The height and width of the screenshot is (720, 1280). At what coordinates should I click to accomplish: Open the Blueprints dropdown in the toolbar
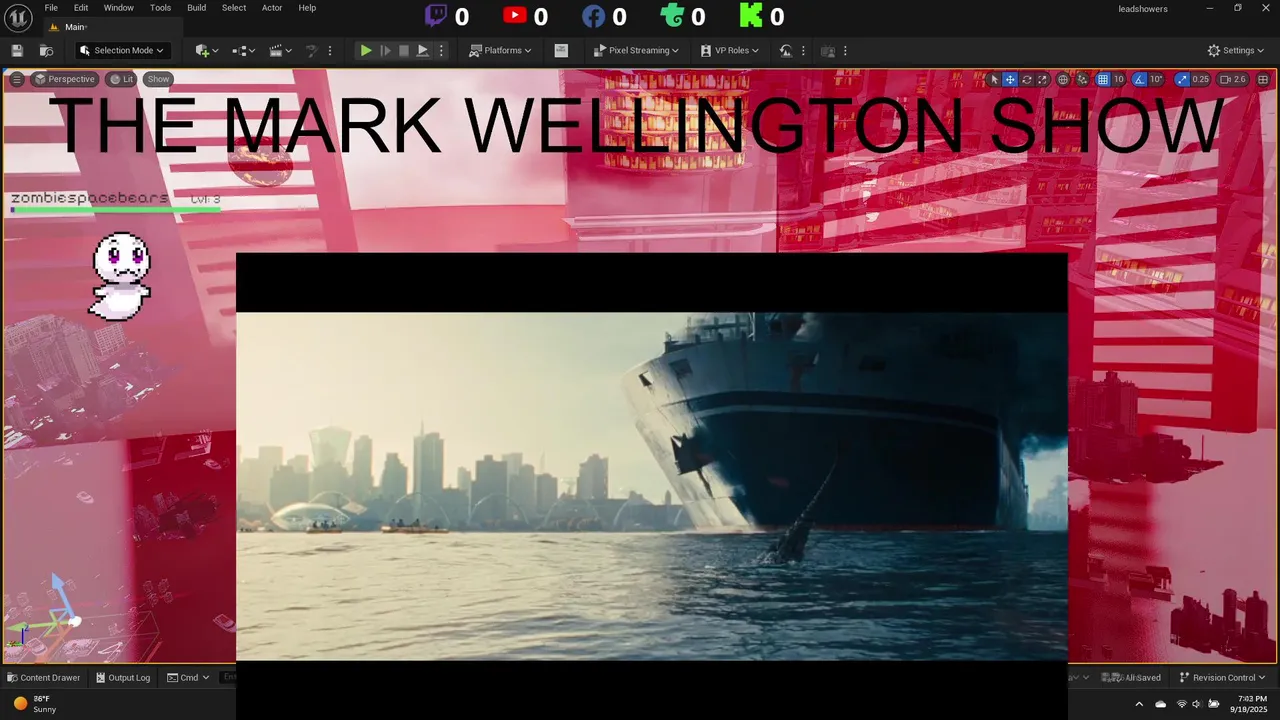(243, 51)
